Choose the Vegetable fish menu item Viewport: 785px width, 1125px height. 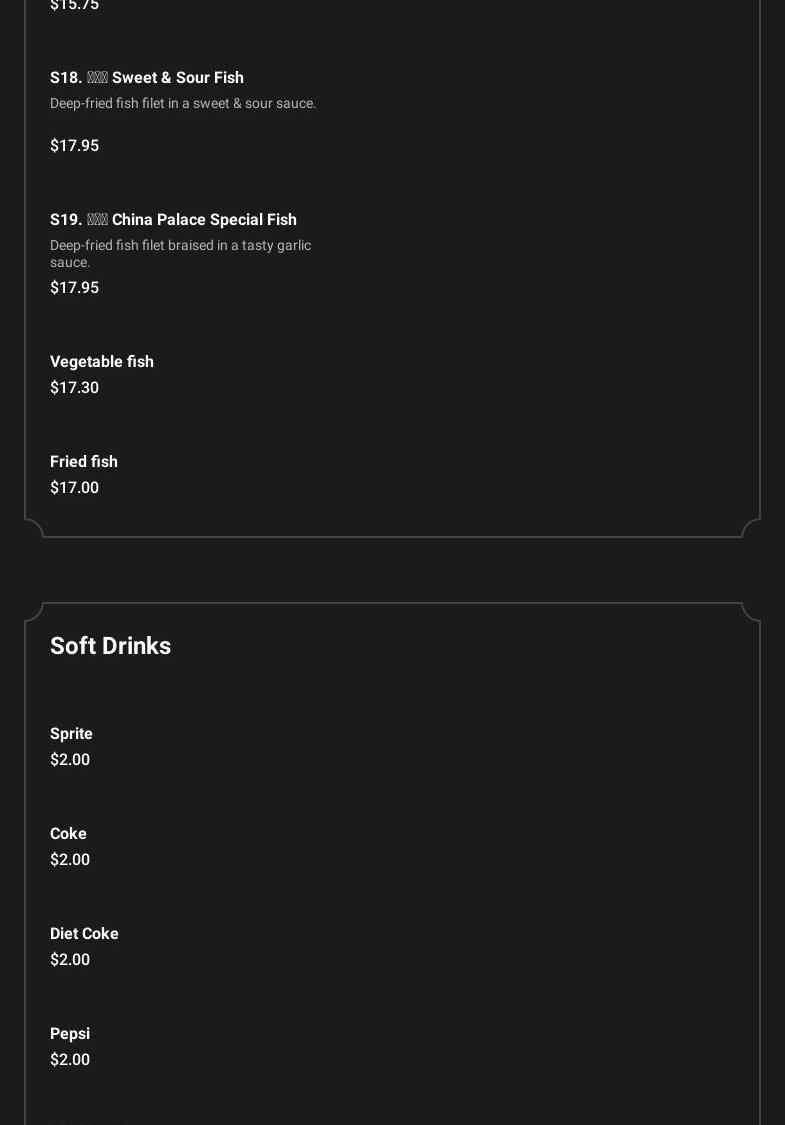(x=102, y=362)
